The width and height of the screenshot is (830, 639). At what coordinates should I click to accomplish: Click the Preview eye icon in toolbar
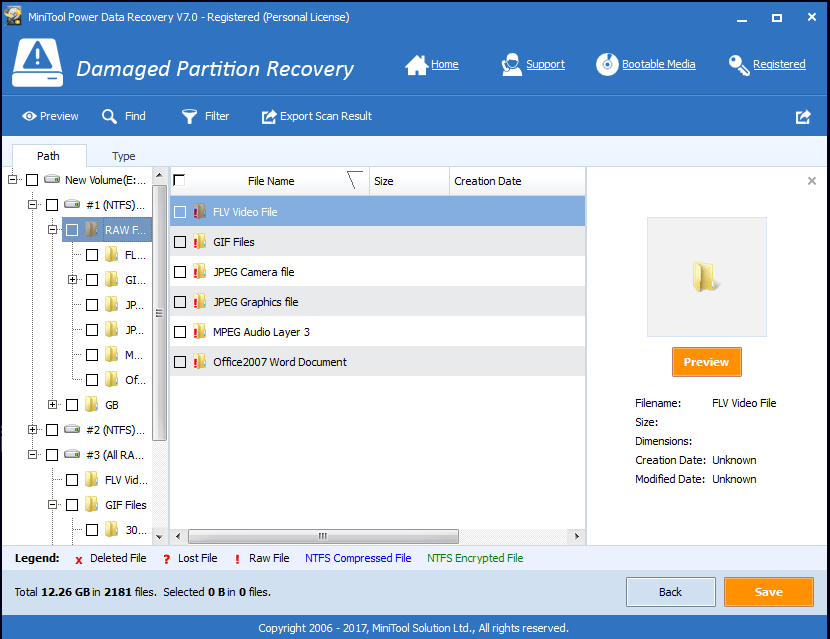coord(29,116)
